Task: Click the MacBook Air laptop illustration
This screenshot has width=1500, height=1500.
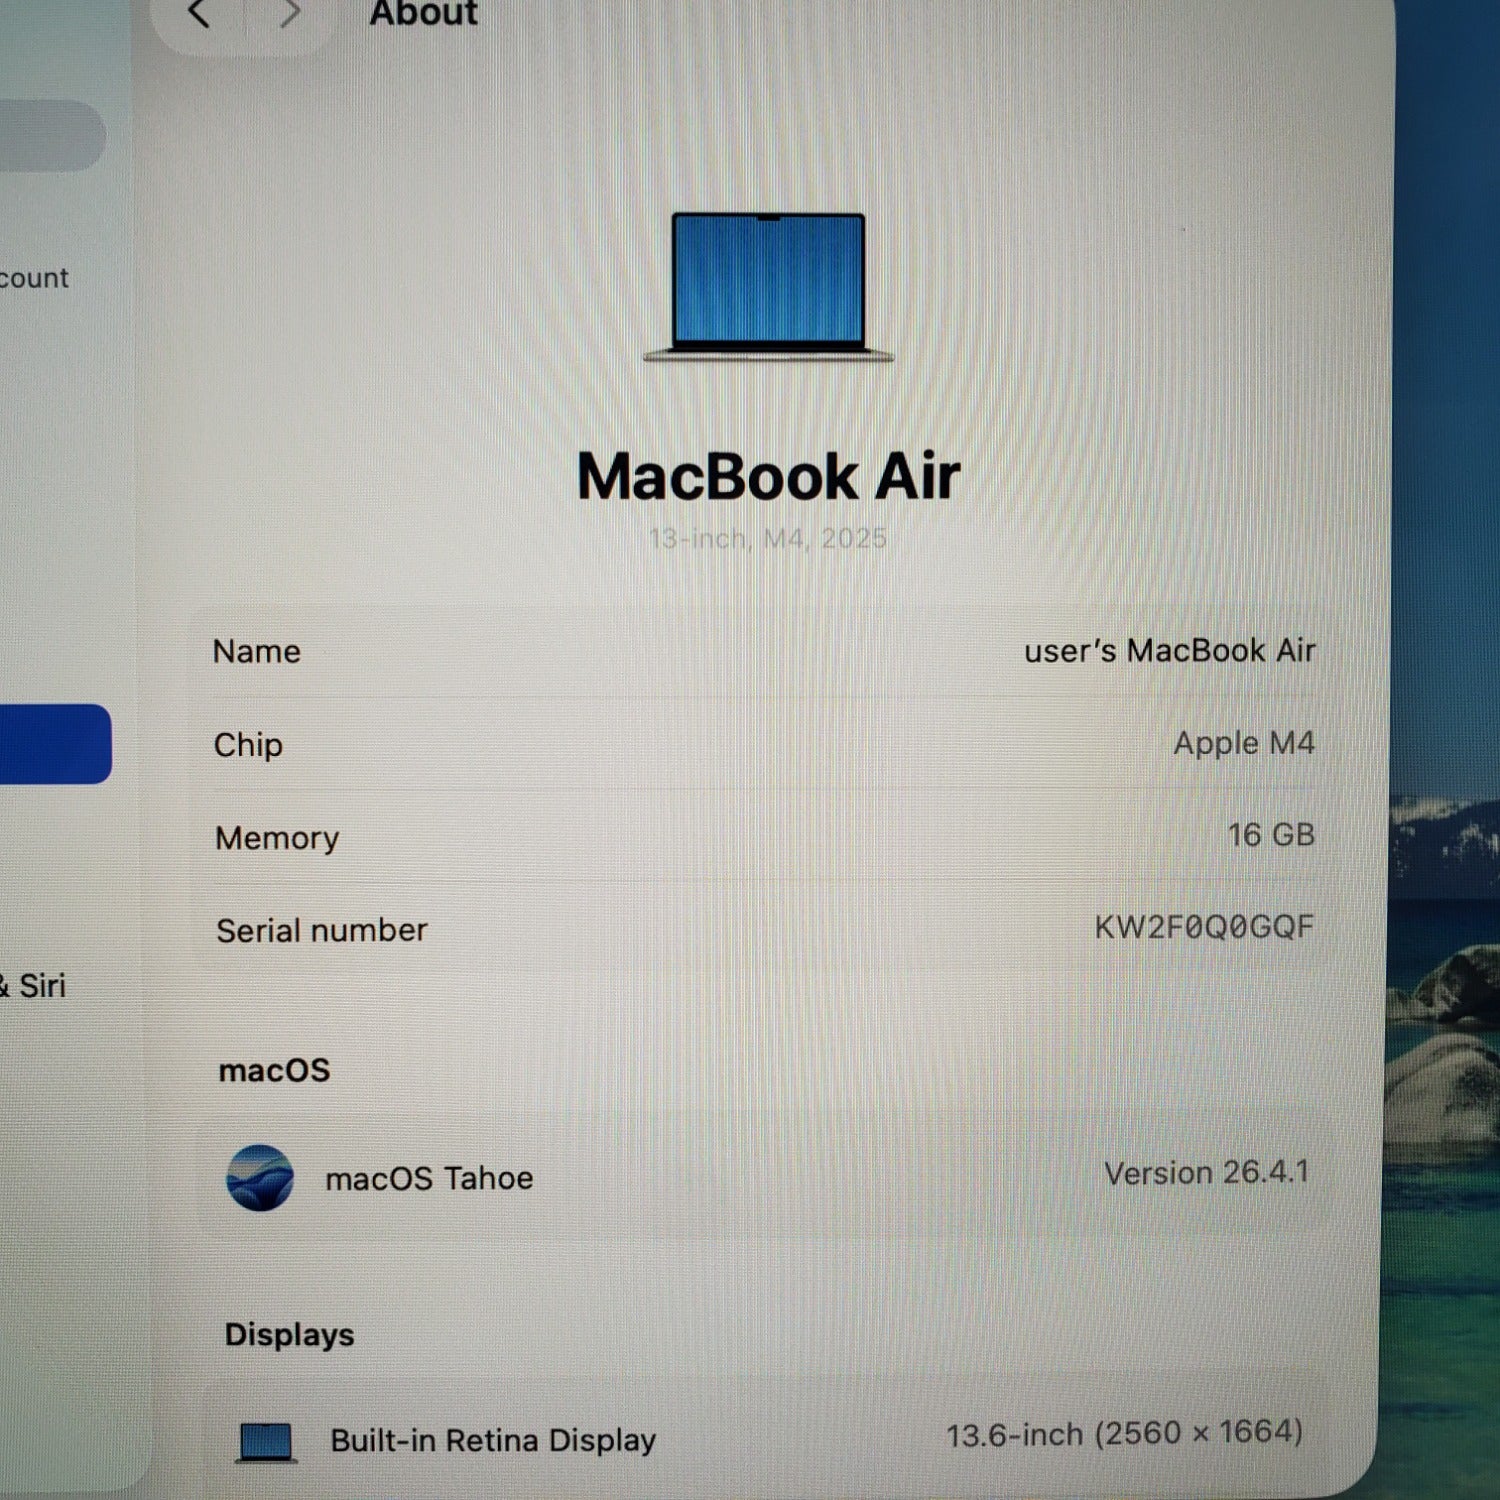Action: point(768,287)
